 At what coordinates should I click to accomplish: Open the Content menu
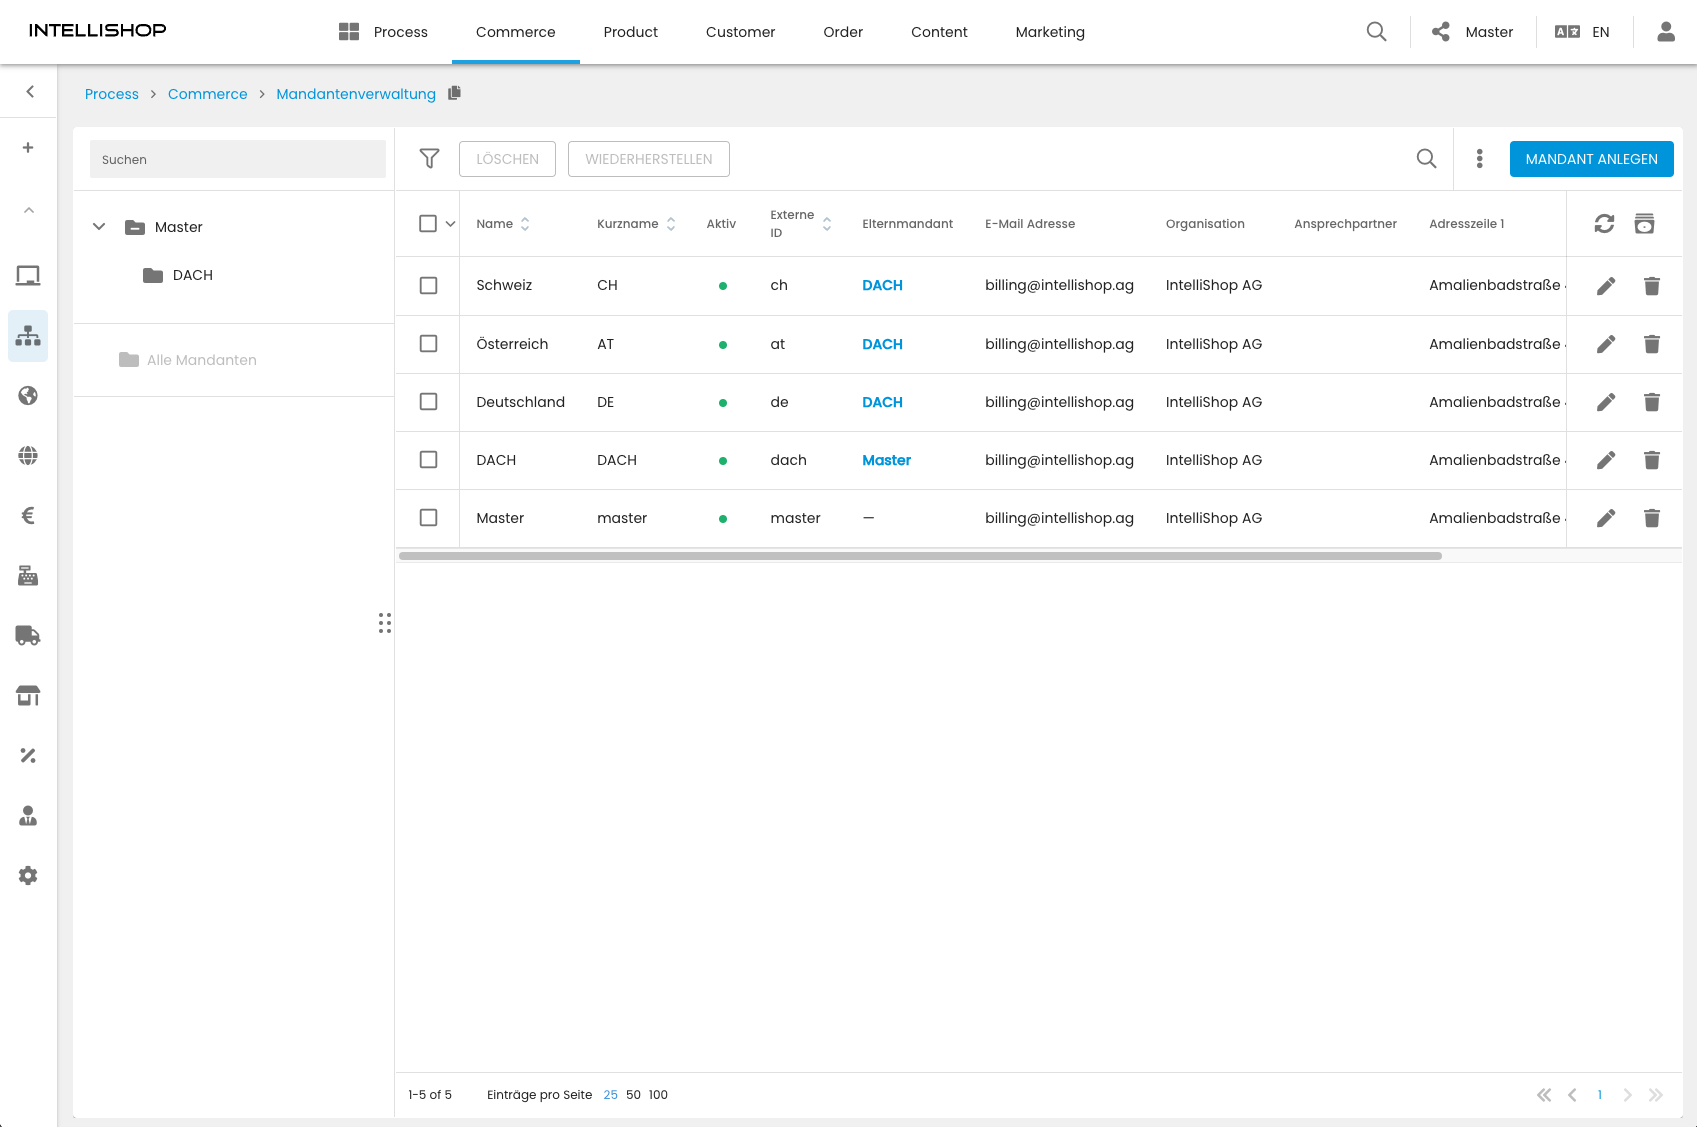pos(939,32)
